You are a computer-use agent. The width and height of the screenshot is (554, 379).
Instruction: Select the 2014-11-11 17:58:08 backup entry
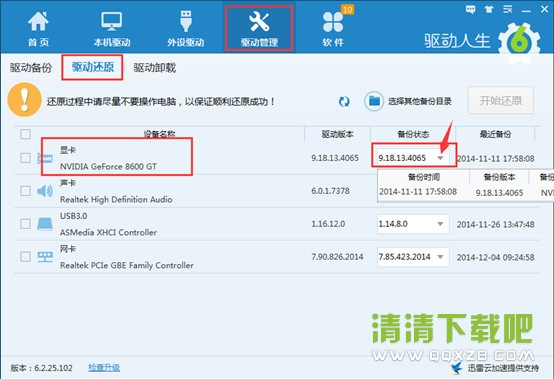click(x=418, y=192)
